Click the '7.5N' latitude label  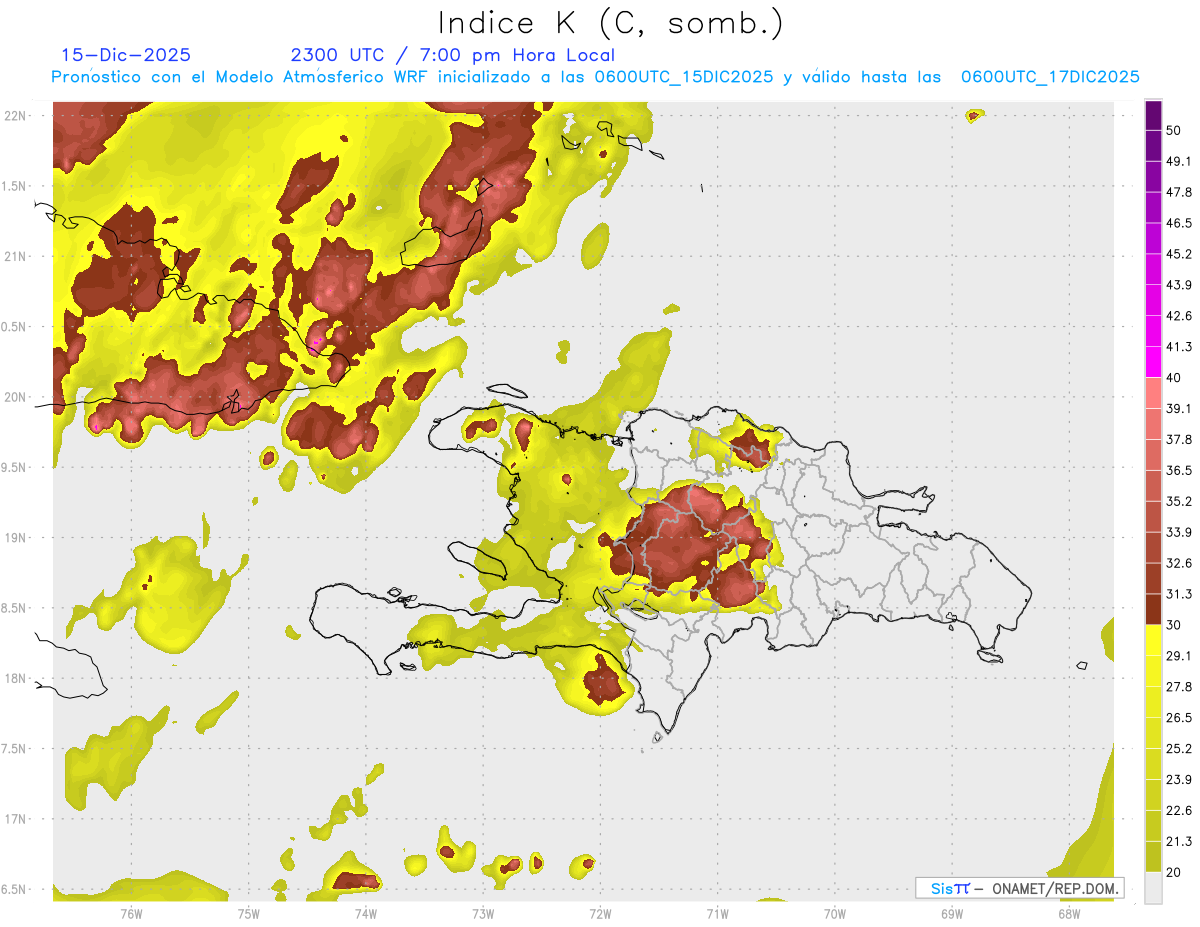point(15,749)
